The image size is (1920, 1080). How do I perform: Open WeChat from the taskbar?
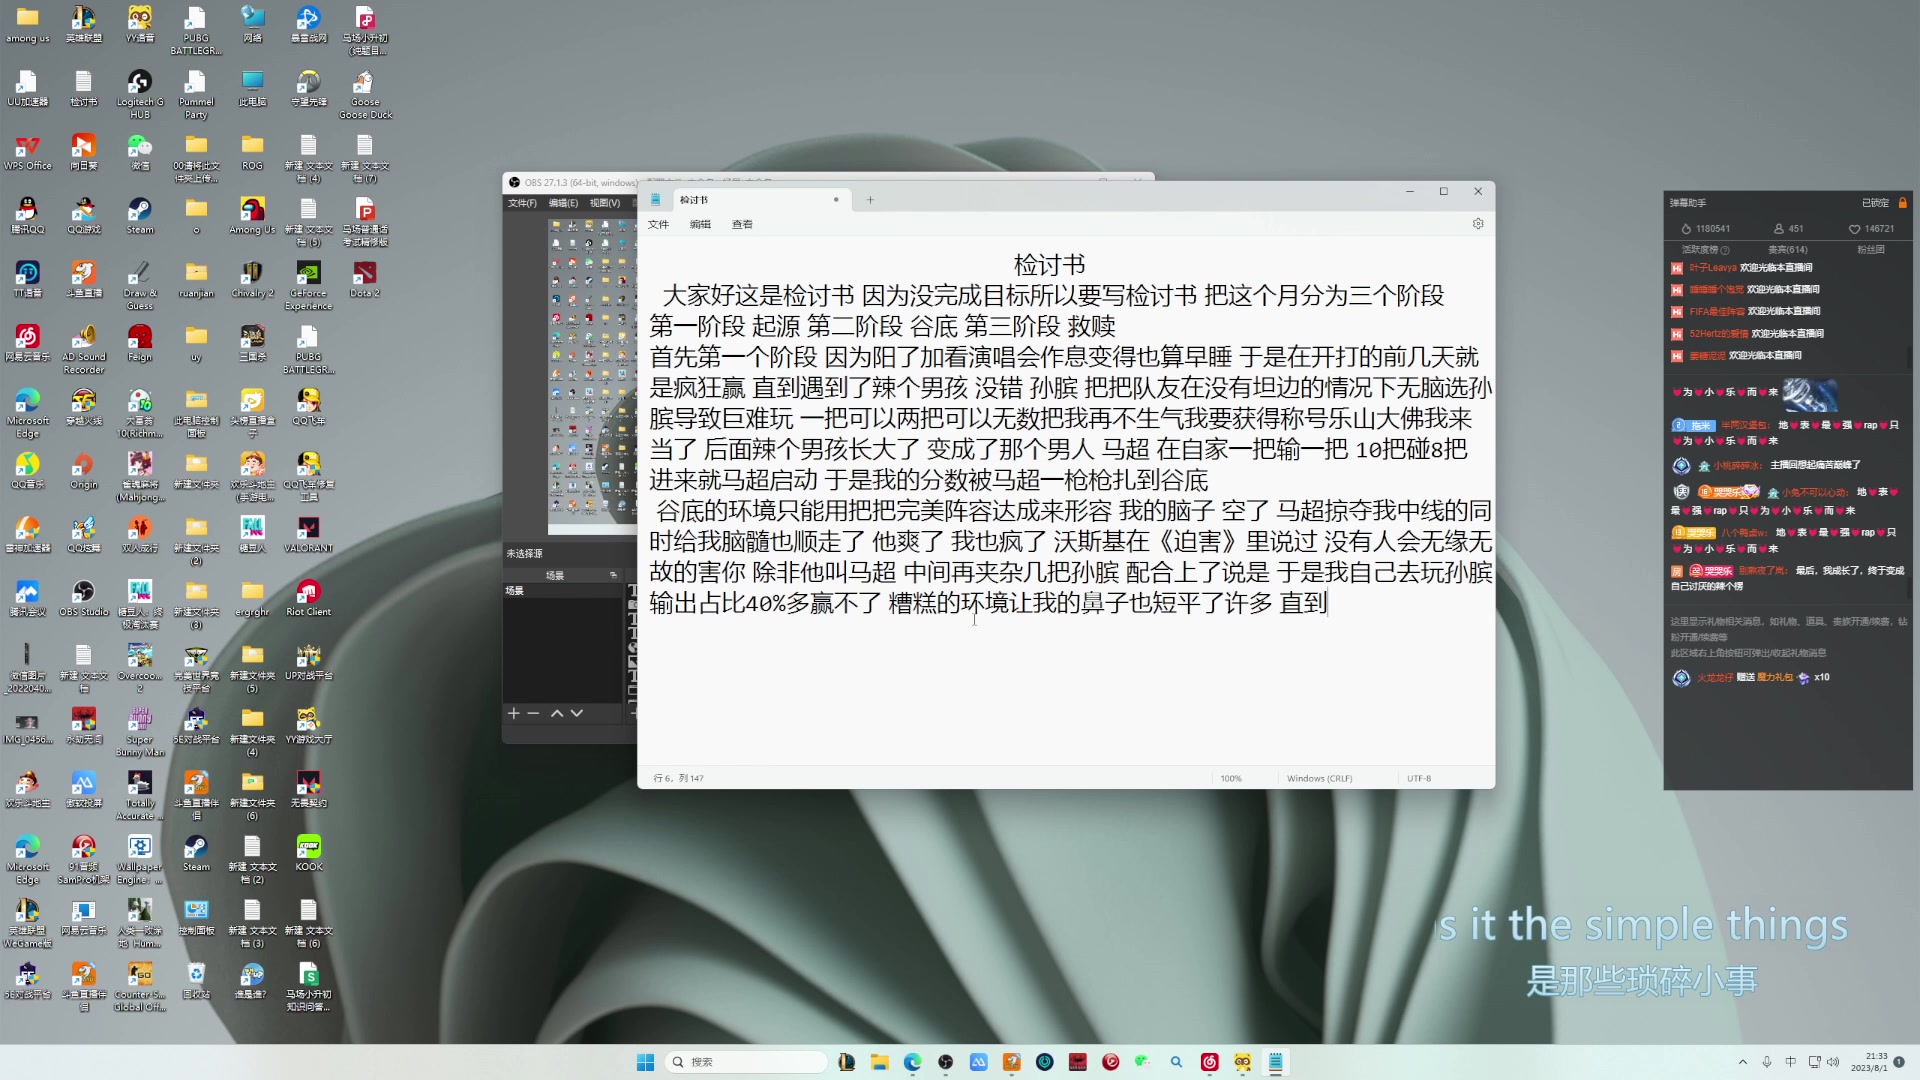(1143, 1062)
